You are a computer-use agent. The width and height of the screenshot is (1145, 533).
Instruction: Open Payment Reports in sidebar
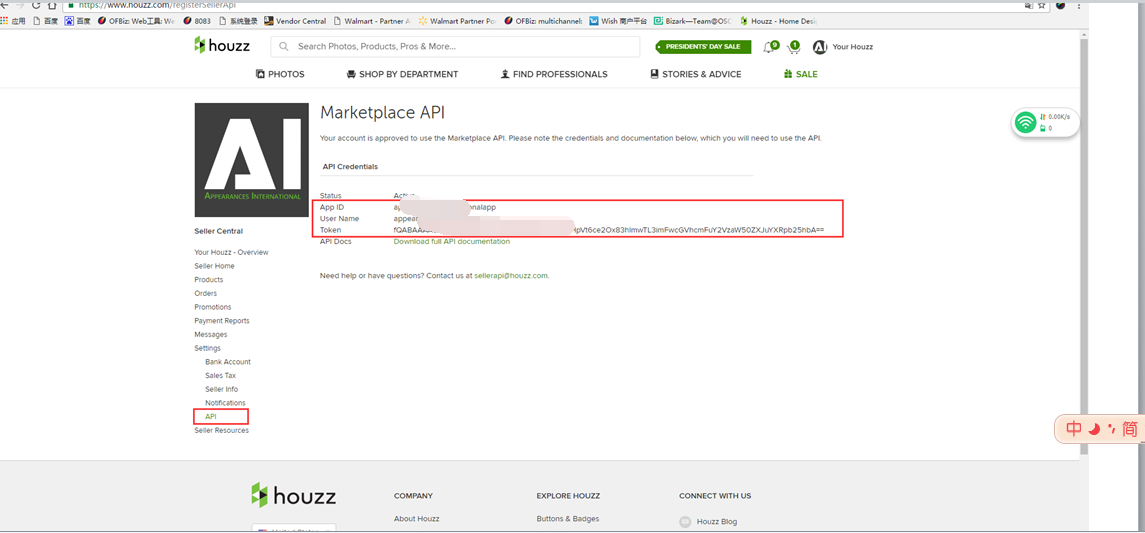221,321
